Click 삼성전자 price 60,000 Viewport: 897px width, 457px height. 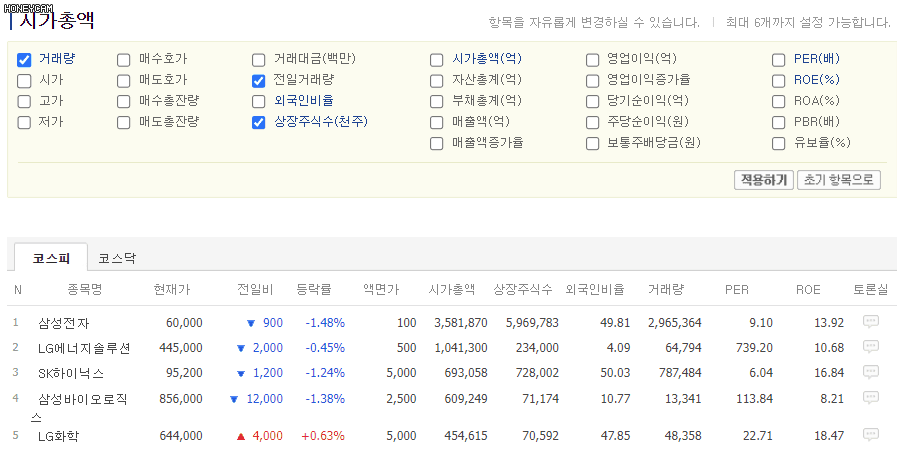pos(184,323)
